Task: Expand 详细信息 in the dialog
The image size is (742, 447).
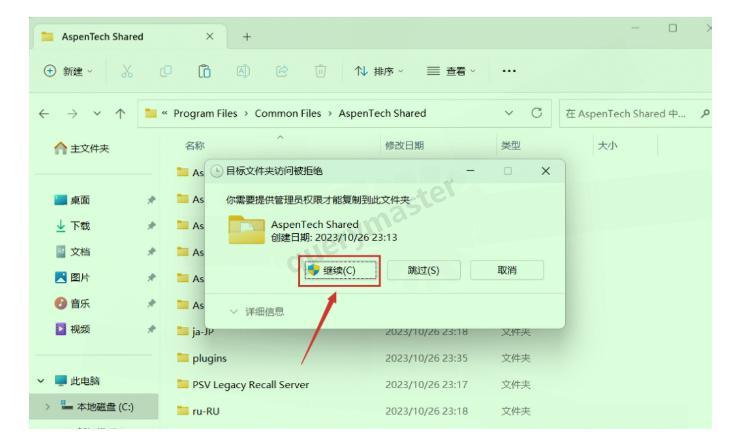Action: tap(257, 312)
